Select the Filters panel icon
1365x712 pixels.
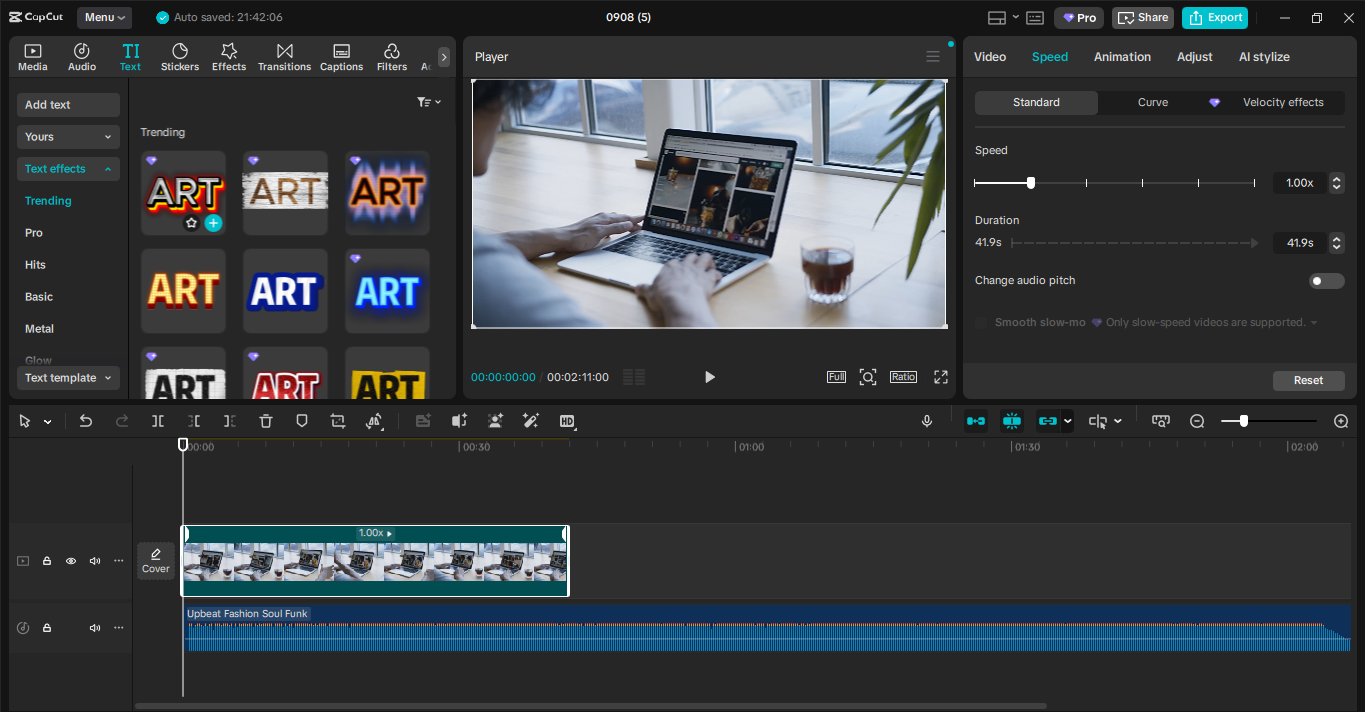pyautogui.click(x=391, y=56)
